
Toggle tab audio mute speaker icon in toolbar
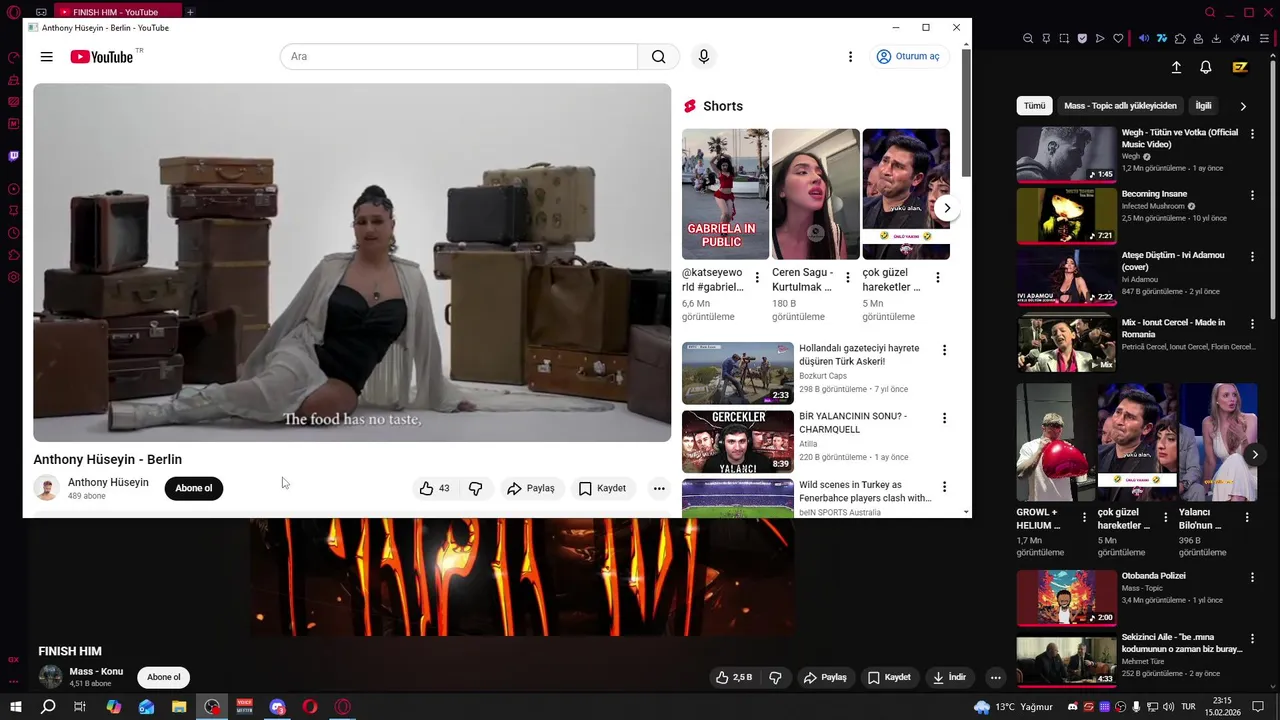[x=1144, y=38]
